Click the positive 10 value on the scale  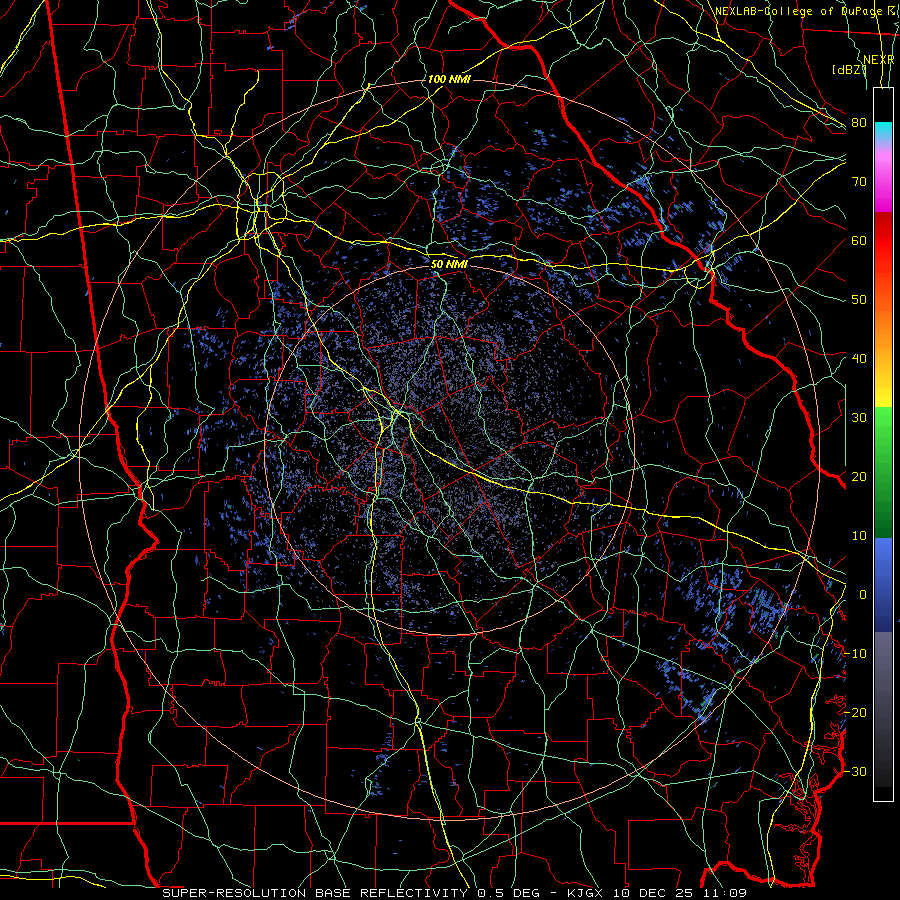(859, 536)
